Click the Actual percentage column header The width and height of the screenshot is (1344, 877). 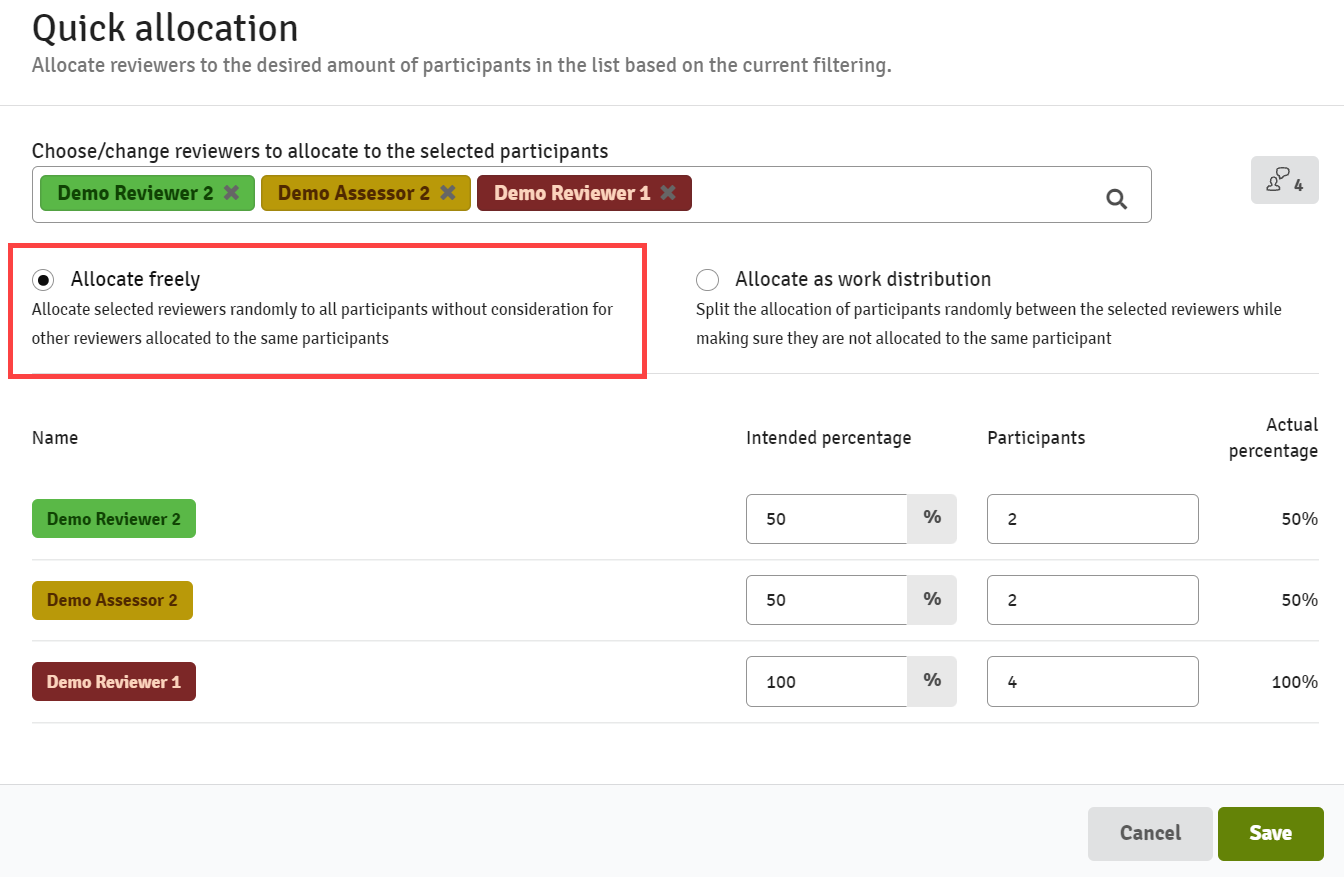(x=1273, y=438)
